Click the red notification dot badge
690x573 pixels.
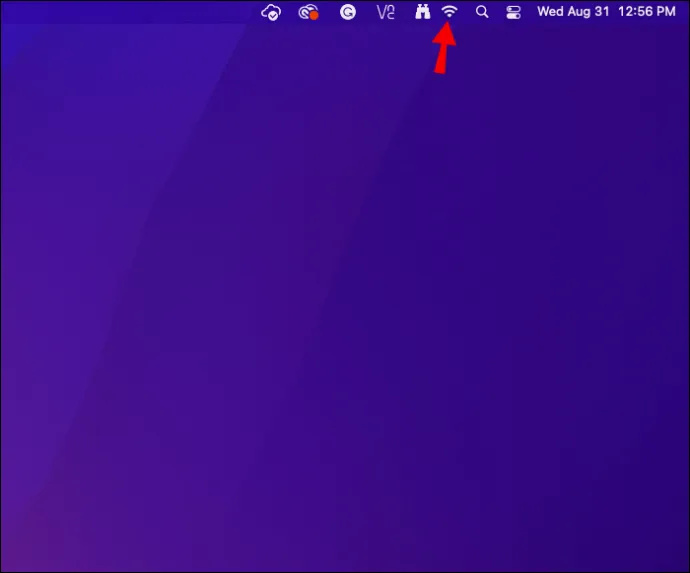[314, 16]
